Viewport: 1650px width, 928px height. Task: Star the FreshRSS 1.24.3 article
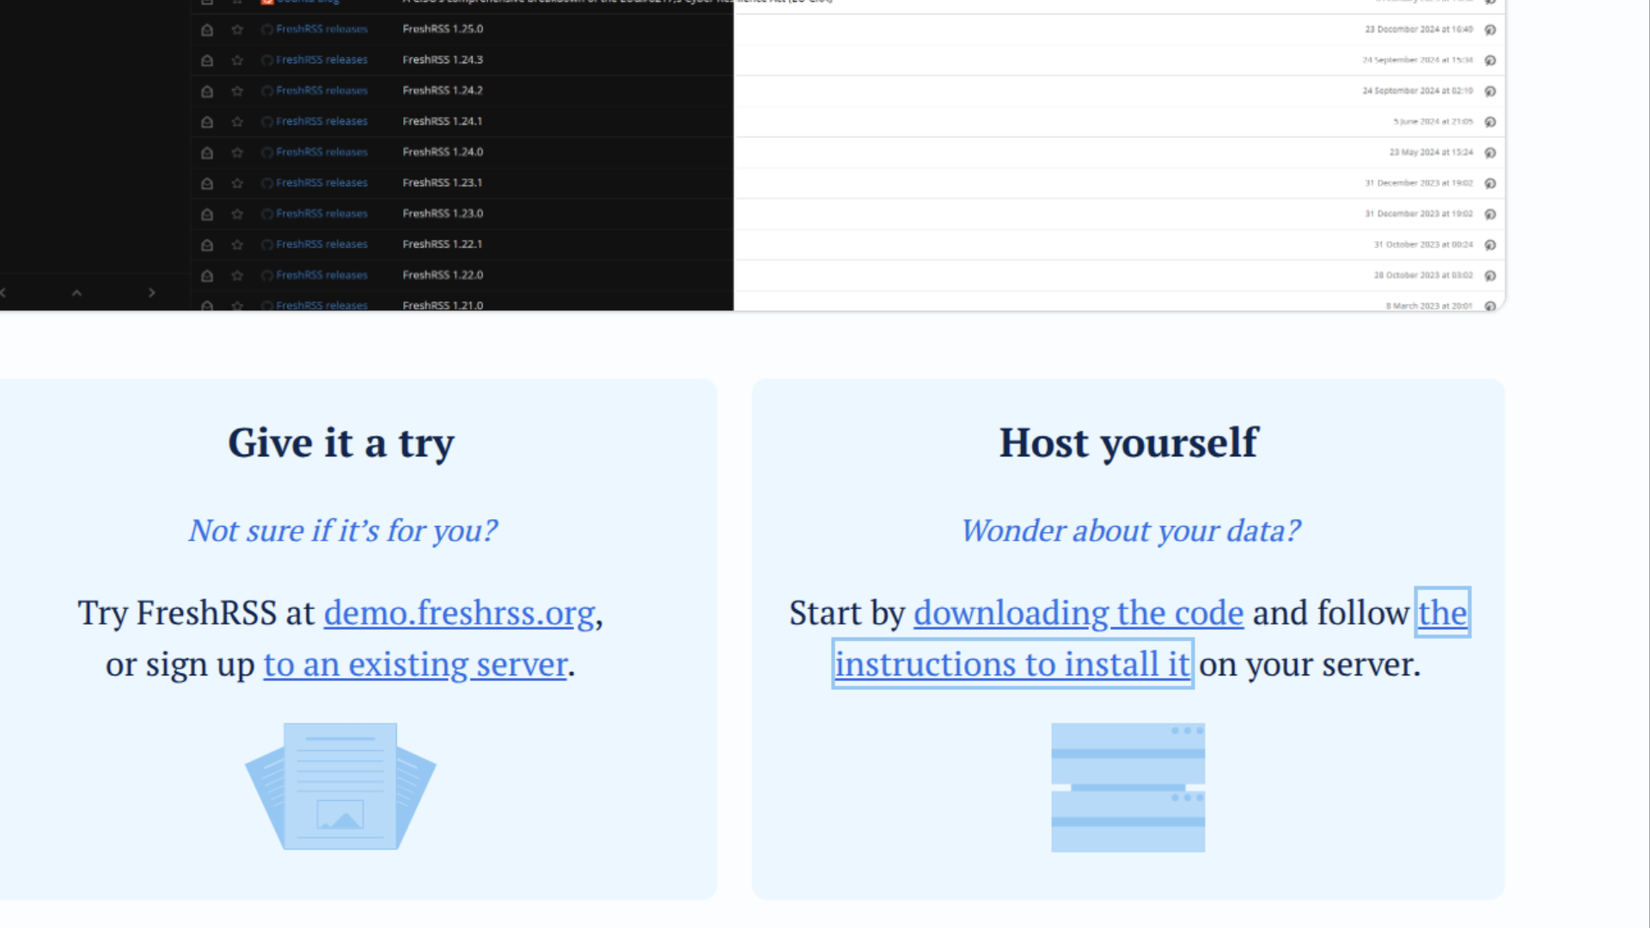(x=237, y=60)
